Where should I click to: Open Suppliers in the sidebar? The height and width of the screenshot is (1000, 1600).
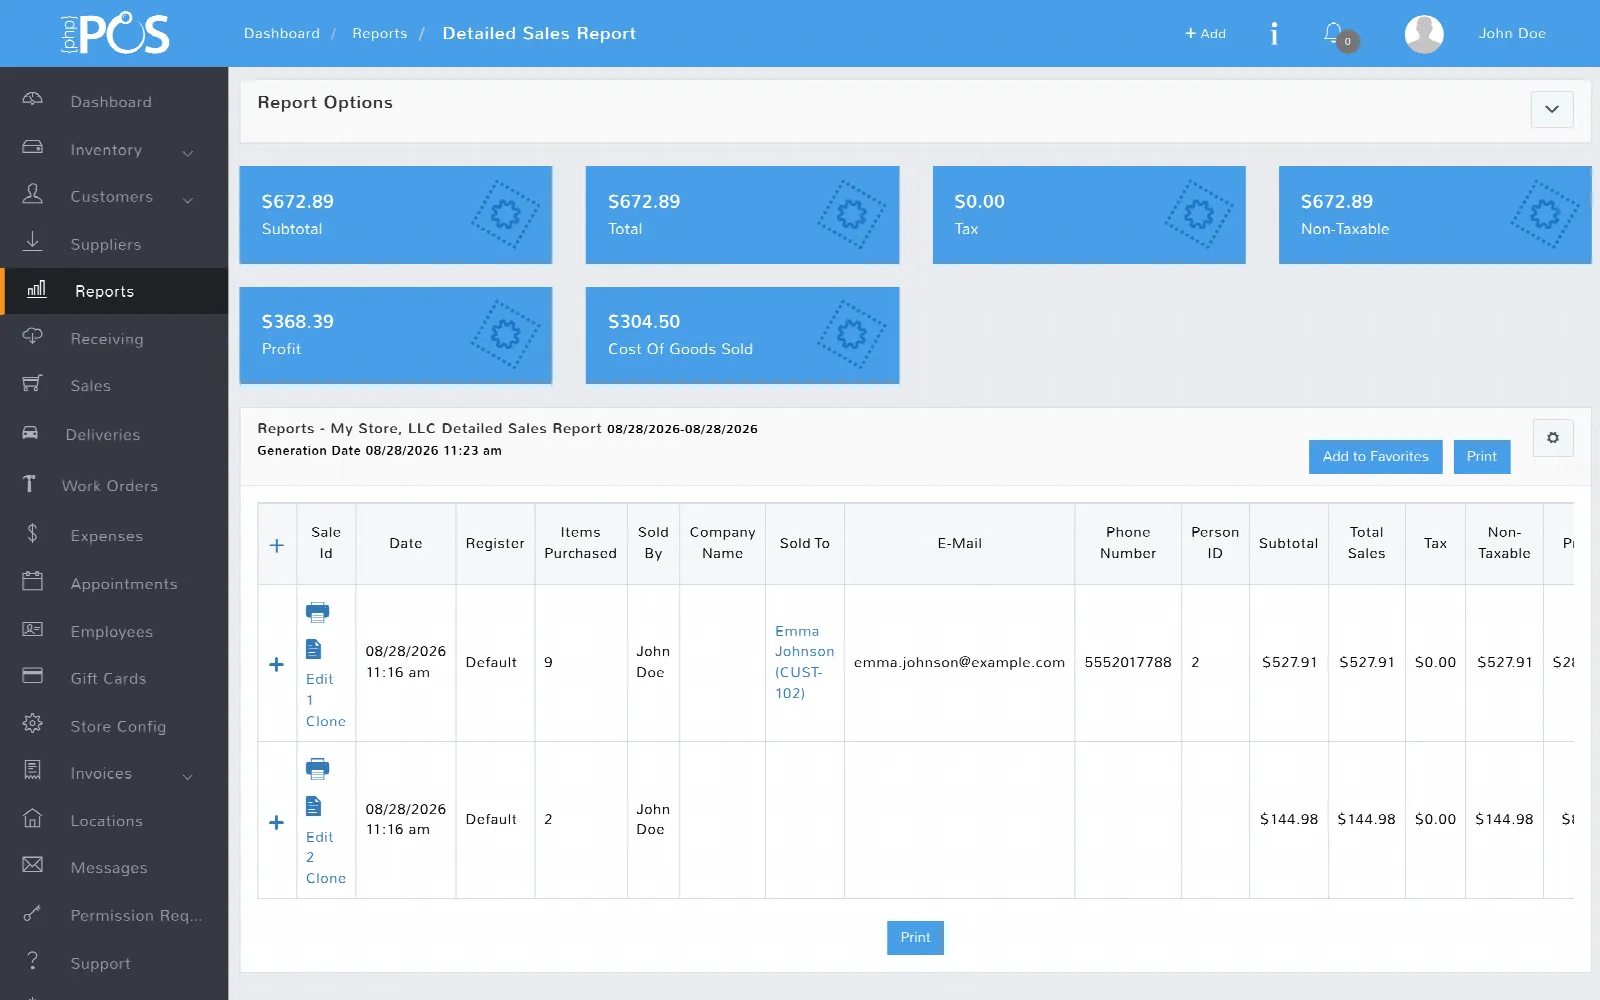click(106, 245)
